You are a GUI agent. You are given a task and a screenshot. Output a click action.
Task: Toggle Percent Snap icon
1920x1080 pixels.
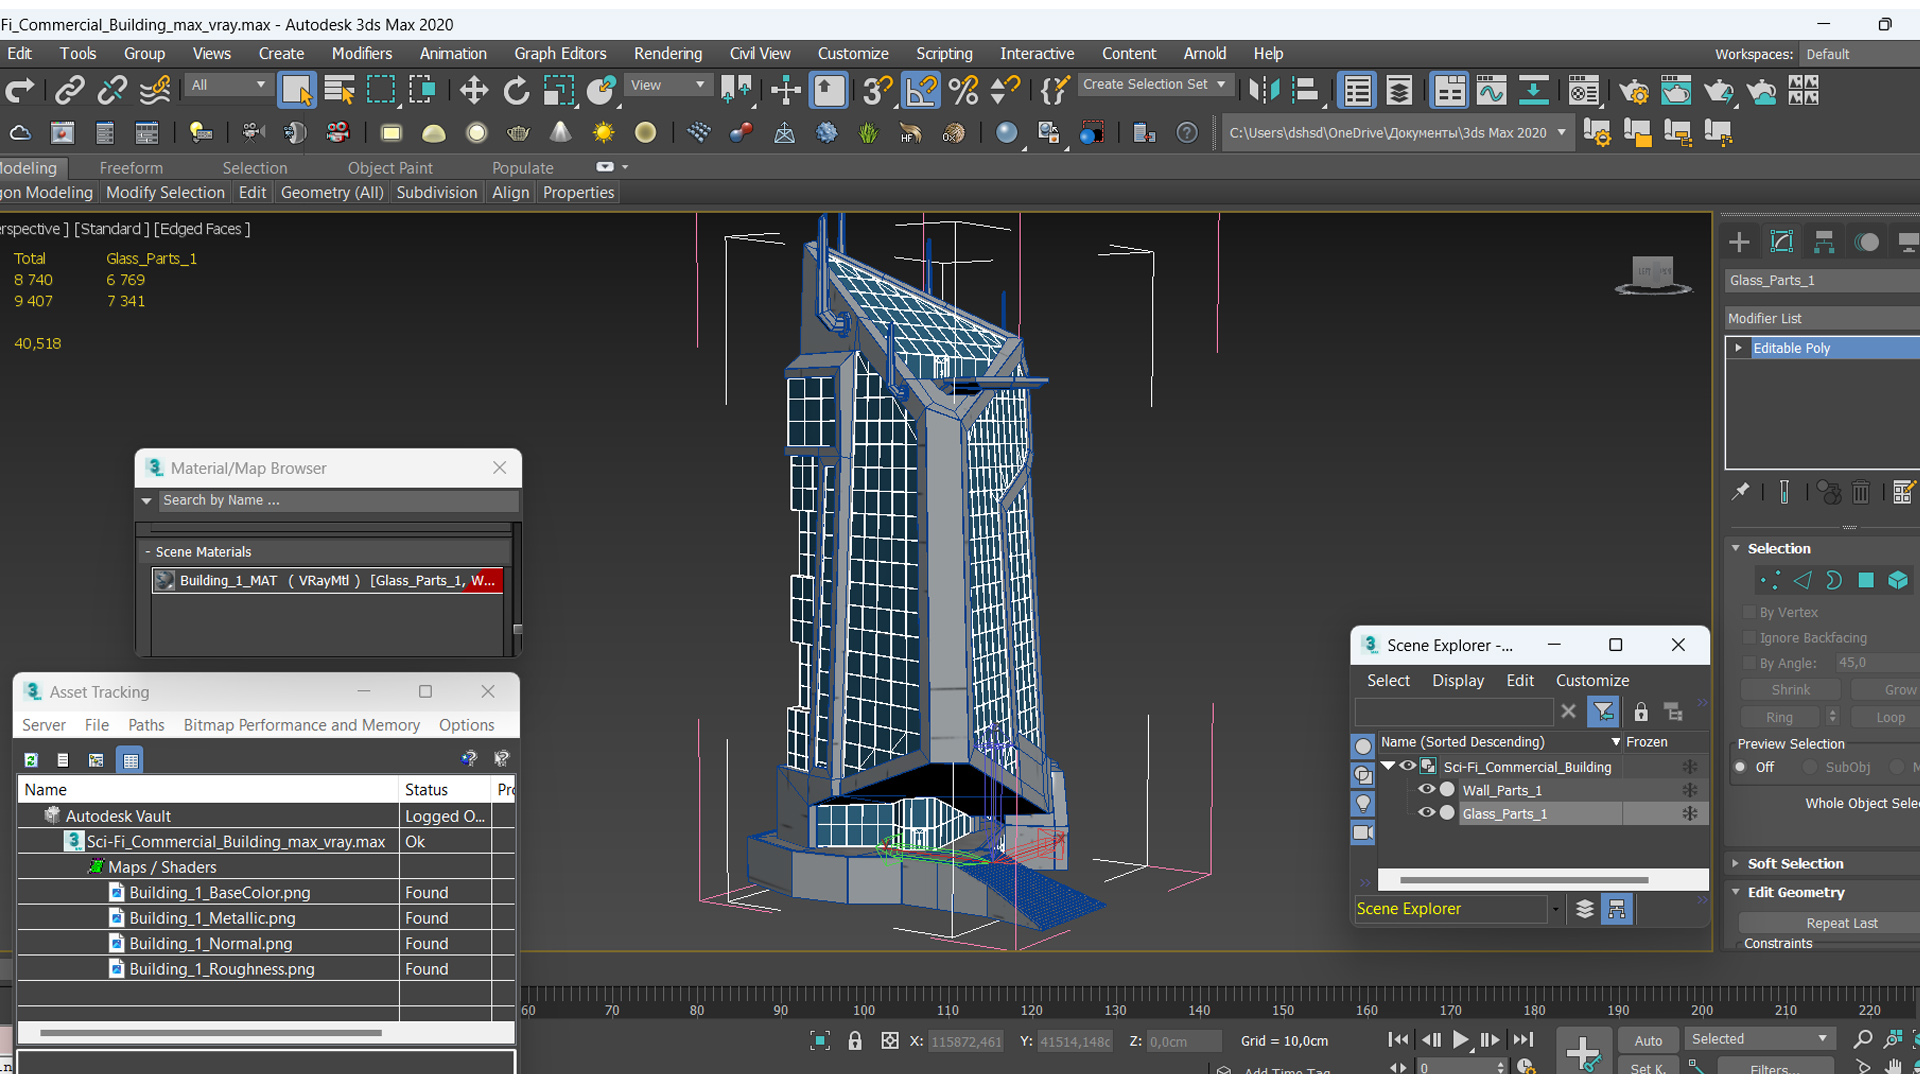(x=963, y=91)
